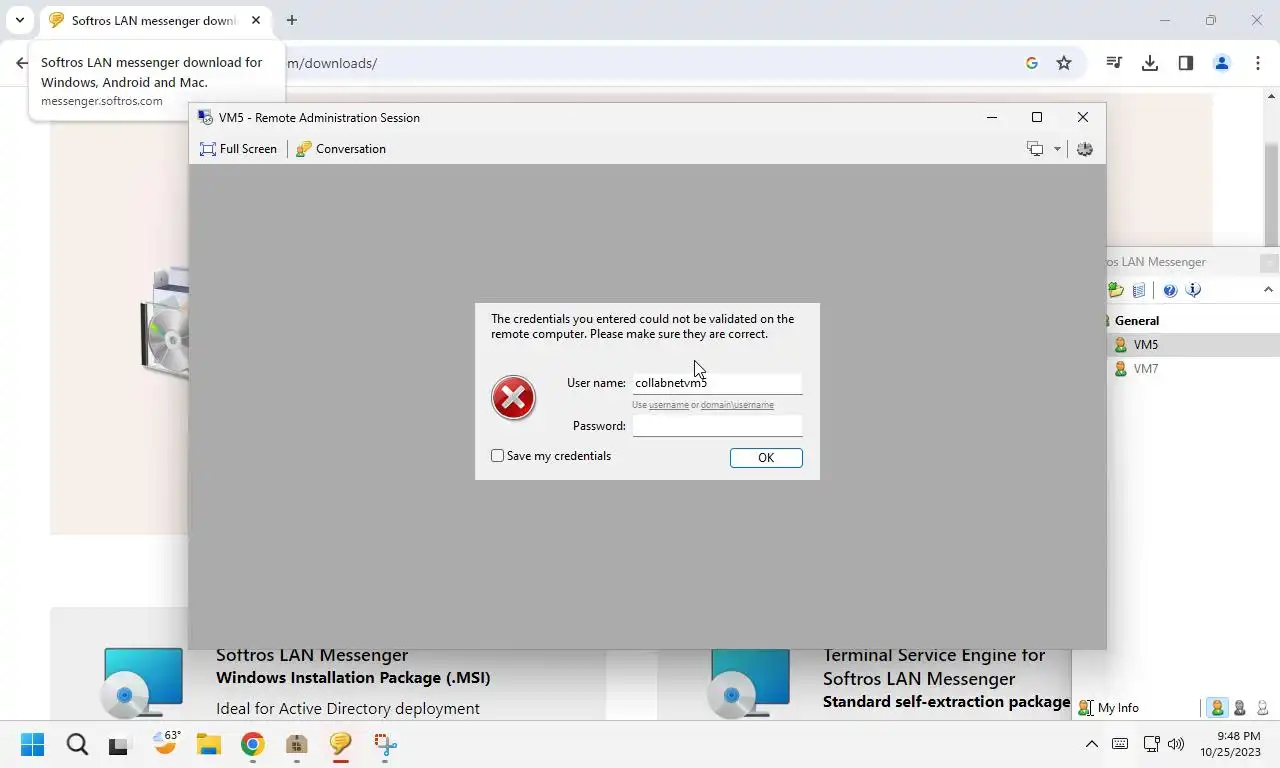This screenshot has height=768, width=1280.
Task: Open Chrome three-dot menu
Action: tap(1258, 63)
